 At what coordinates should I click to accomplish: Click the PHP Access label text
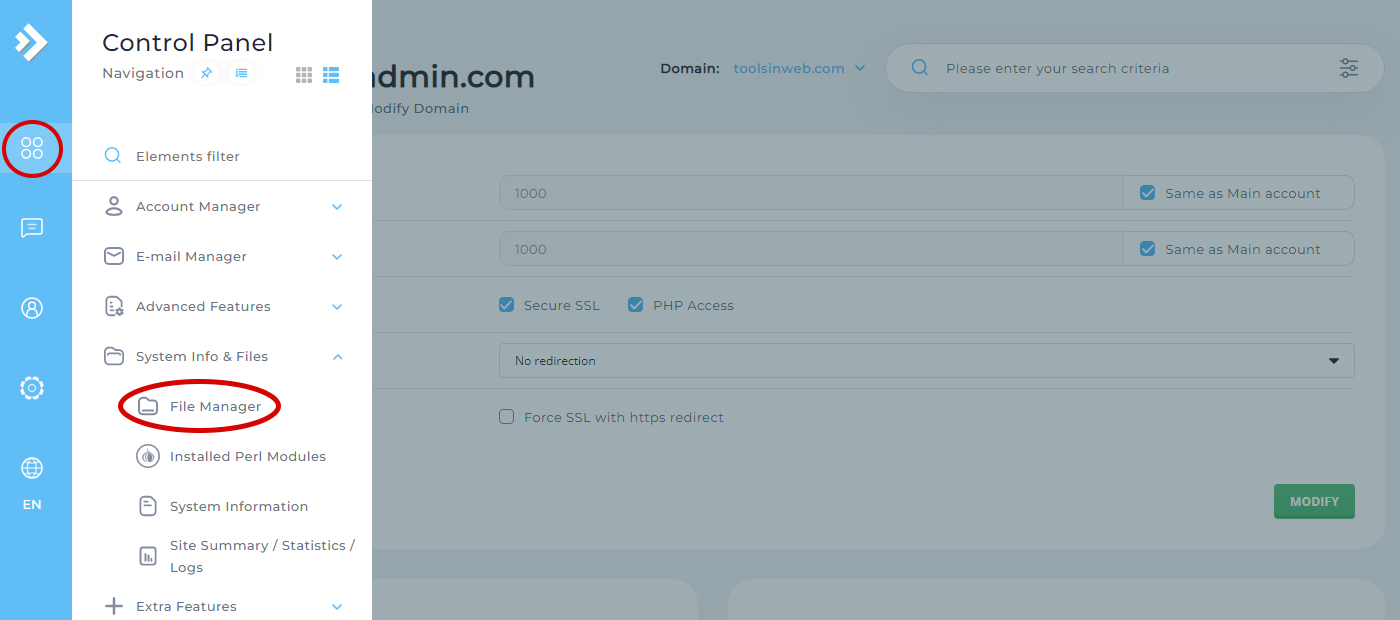pos(693,305)
